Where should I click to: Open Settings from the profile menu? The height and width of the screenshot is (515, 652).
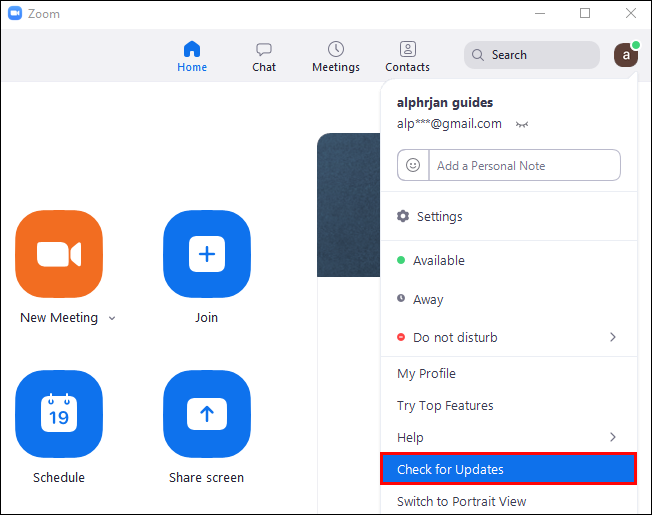[x=509, y=216]
